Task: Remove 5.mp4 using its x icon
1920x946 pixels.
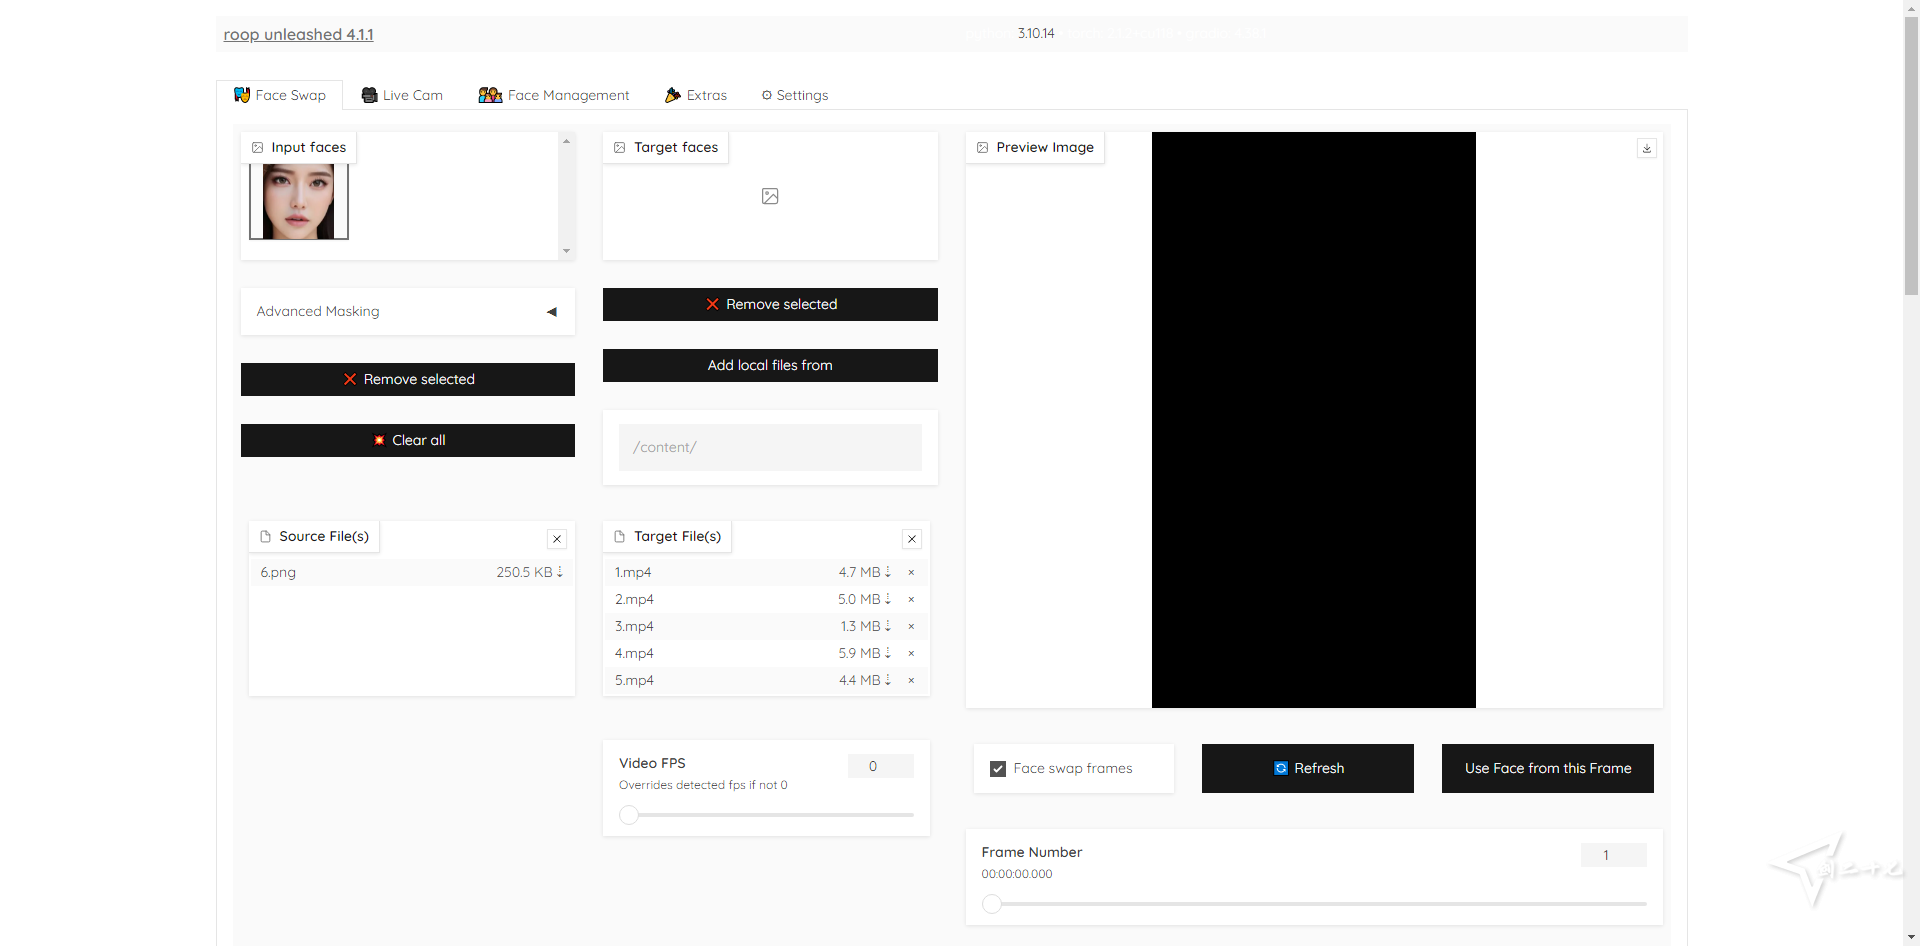Action: tap(911, 681)
